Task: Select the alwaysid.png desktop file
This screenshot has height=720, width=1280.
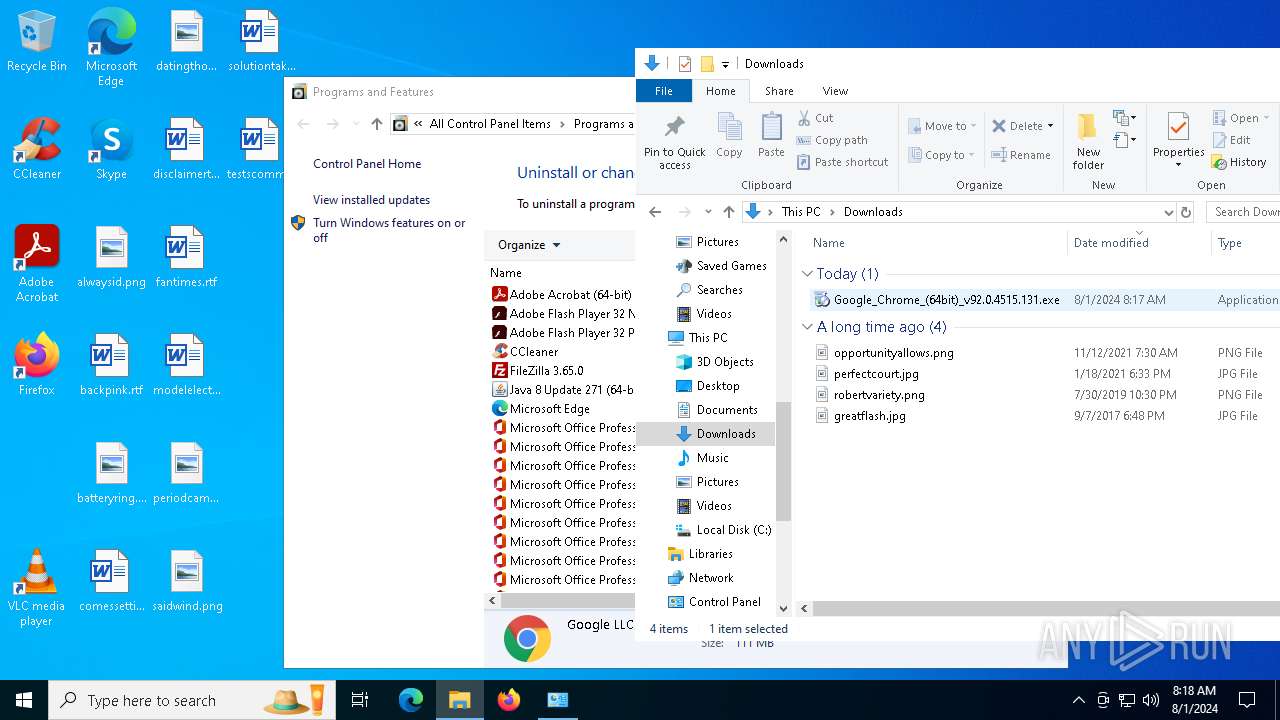Action: point(111,258)
